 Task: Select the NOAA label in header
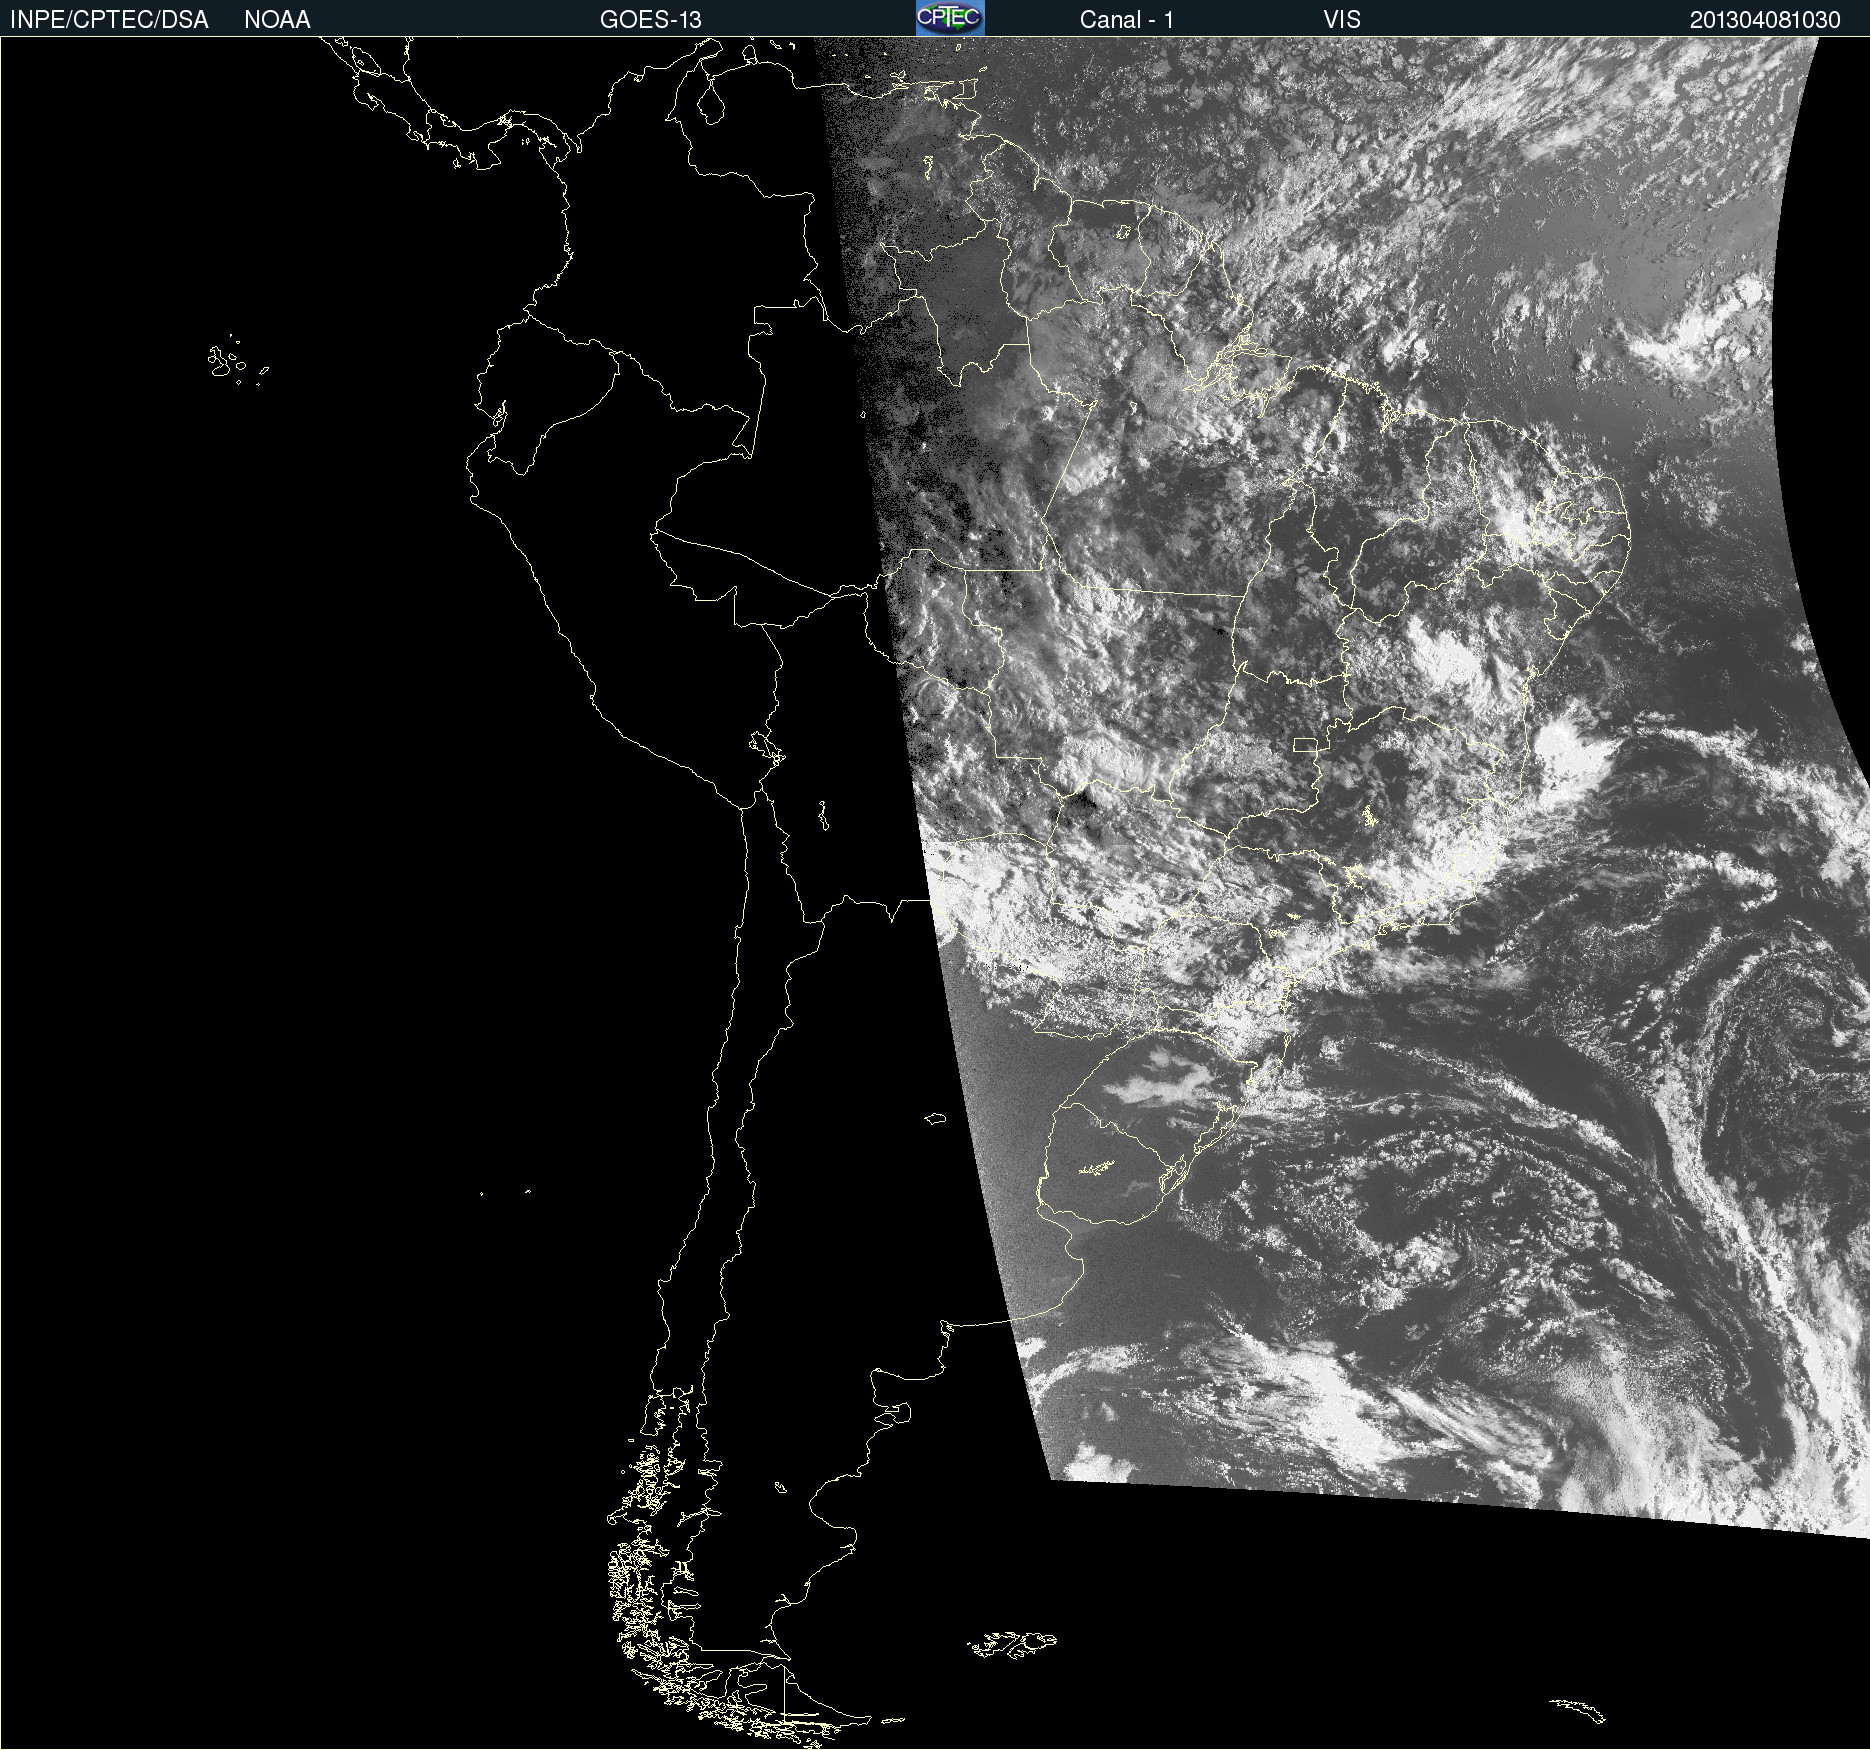tap(277, 20)
